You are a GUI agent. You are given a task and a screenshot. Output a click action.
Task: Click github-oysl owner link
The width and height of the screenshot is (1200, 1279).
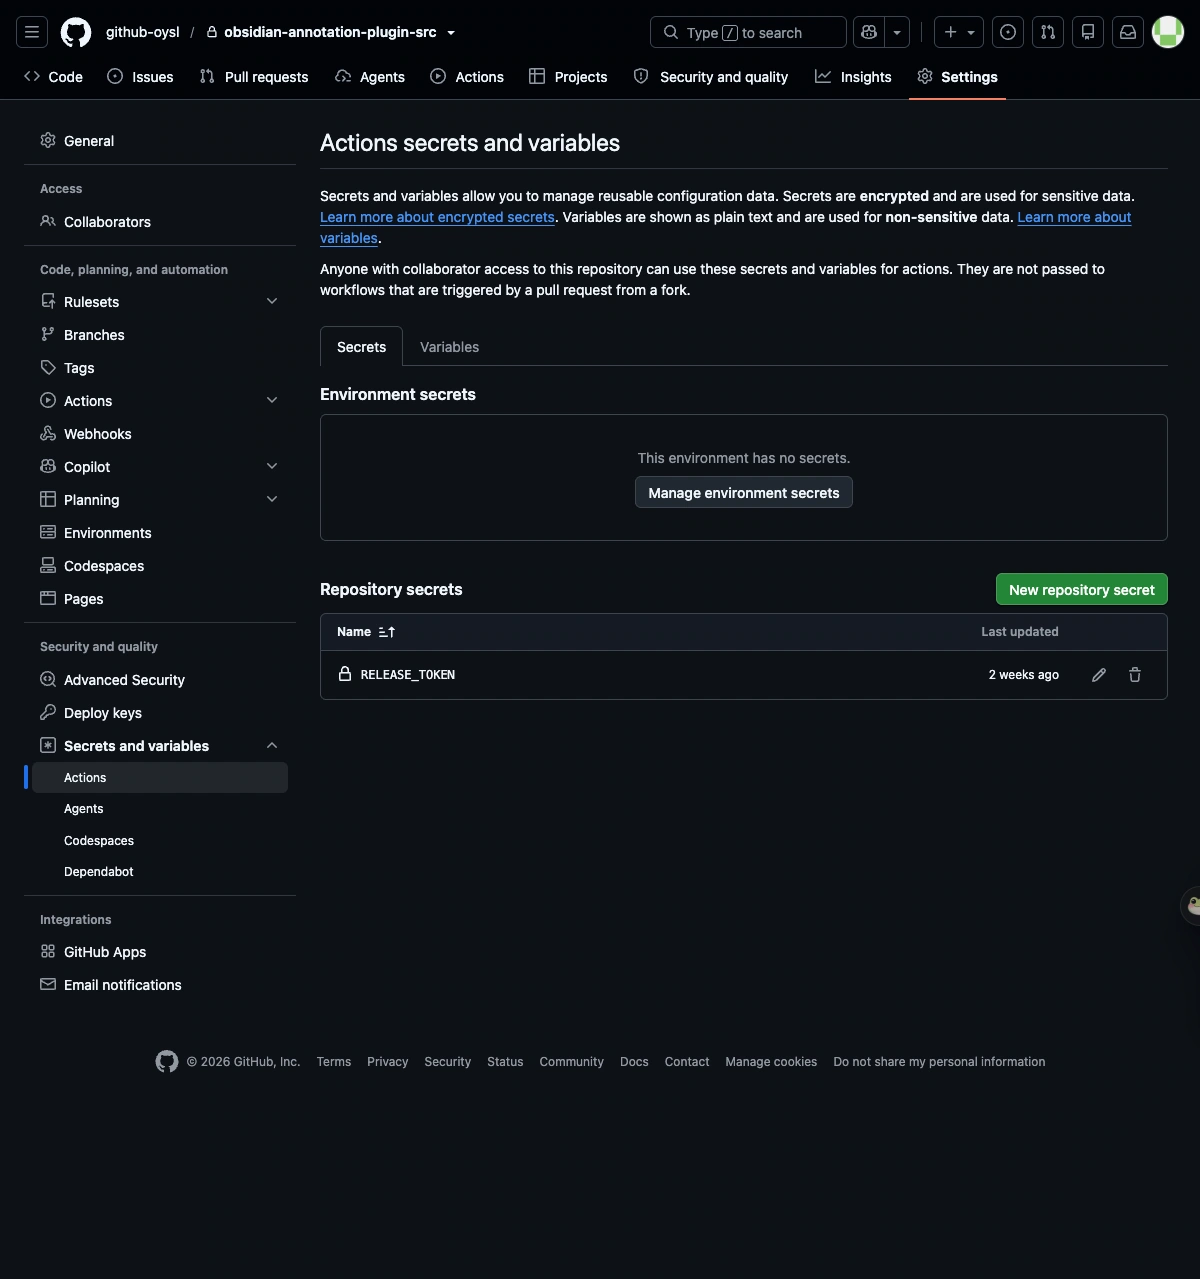coord(143,32)
